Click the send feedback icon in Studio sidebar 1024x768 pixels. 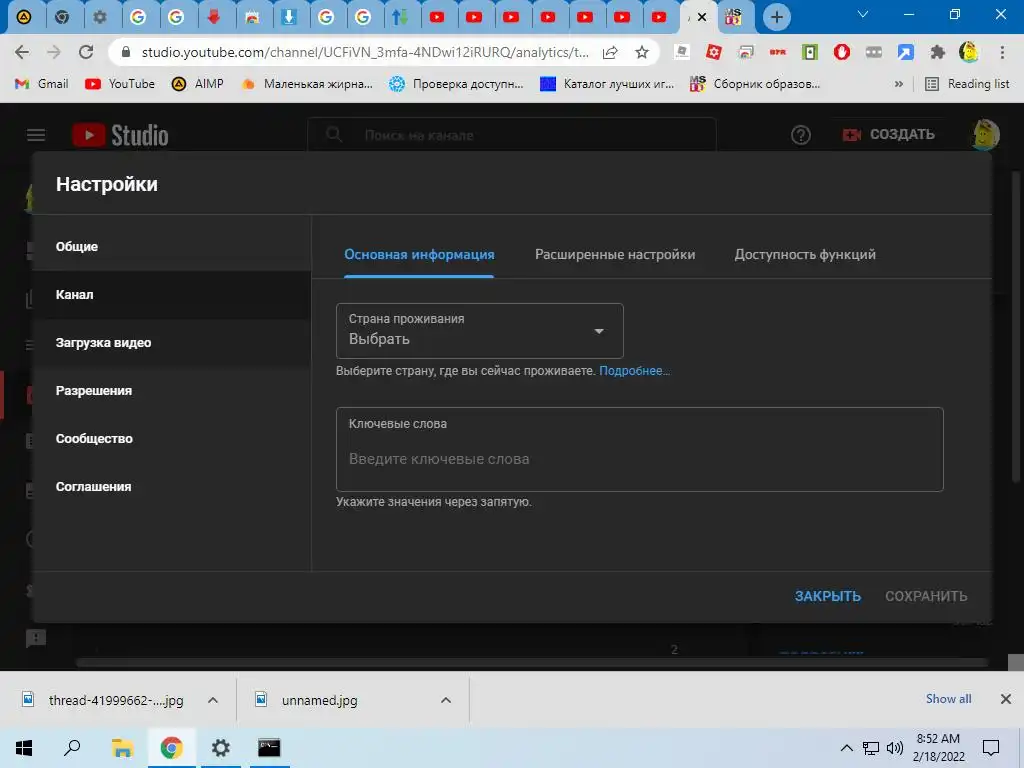(35, 638)
